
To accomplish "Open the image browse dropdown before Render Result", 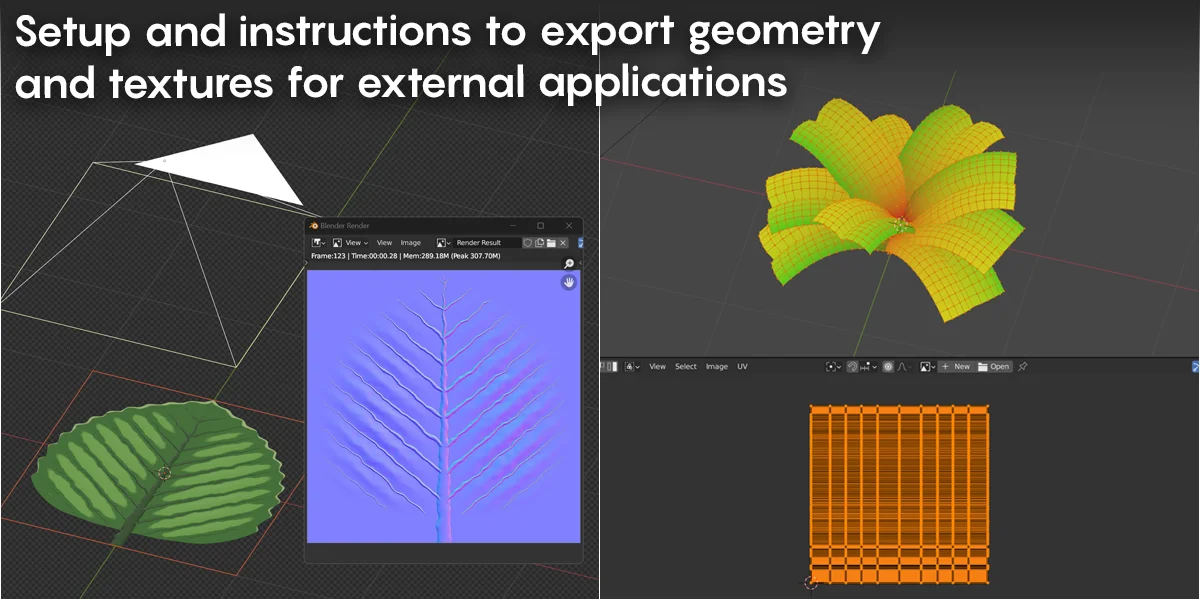I will (x=444, y=243).
